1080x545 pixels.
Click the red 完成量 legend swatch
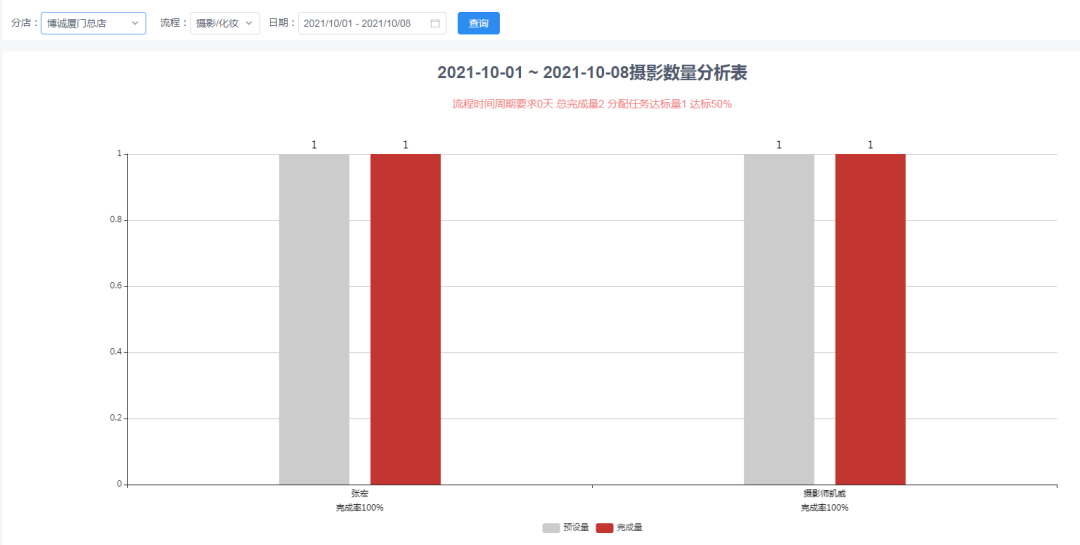tap(604, 528)
